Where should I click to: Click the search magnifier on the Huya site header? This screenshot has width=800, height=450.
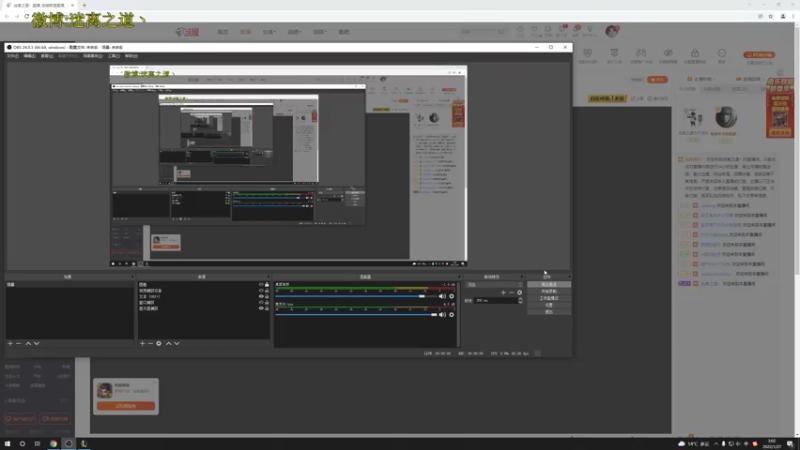pyautogui.click(x=501, y=32)
